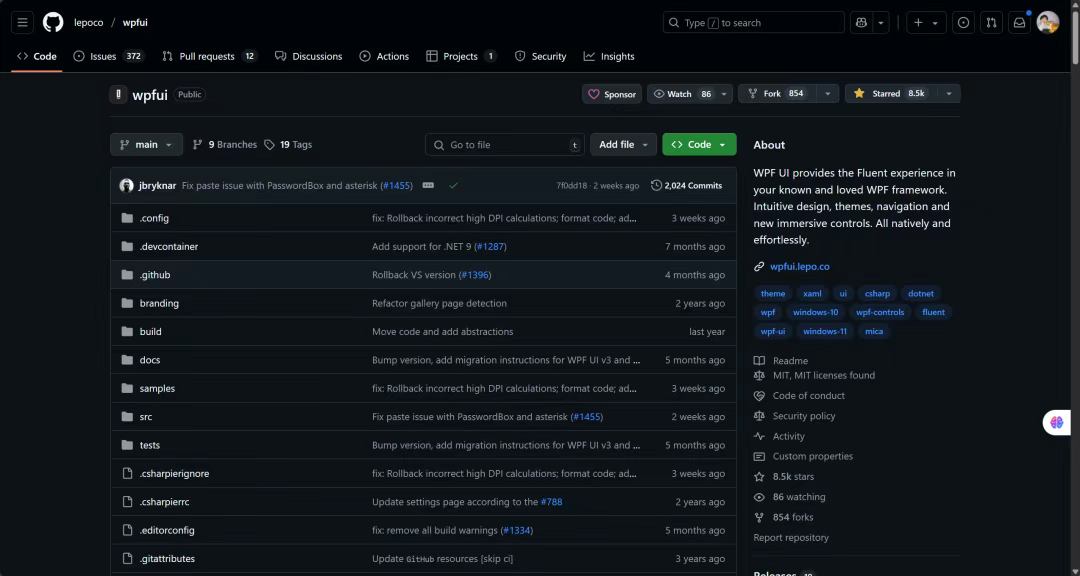Open the samples folder

click(x=157, y=389)
